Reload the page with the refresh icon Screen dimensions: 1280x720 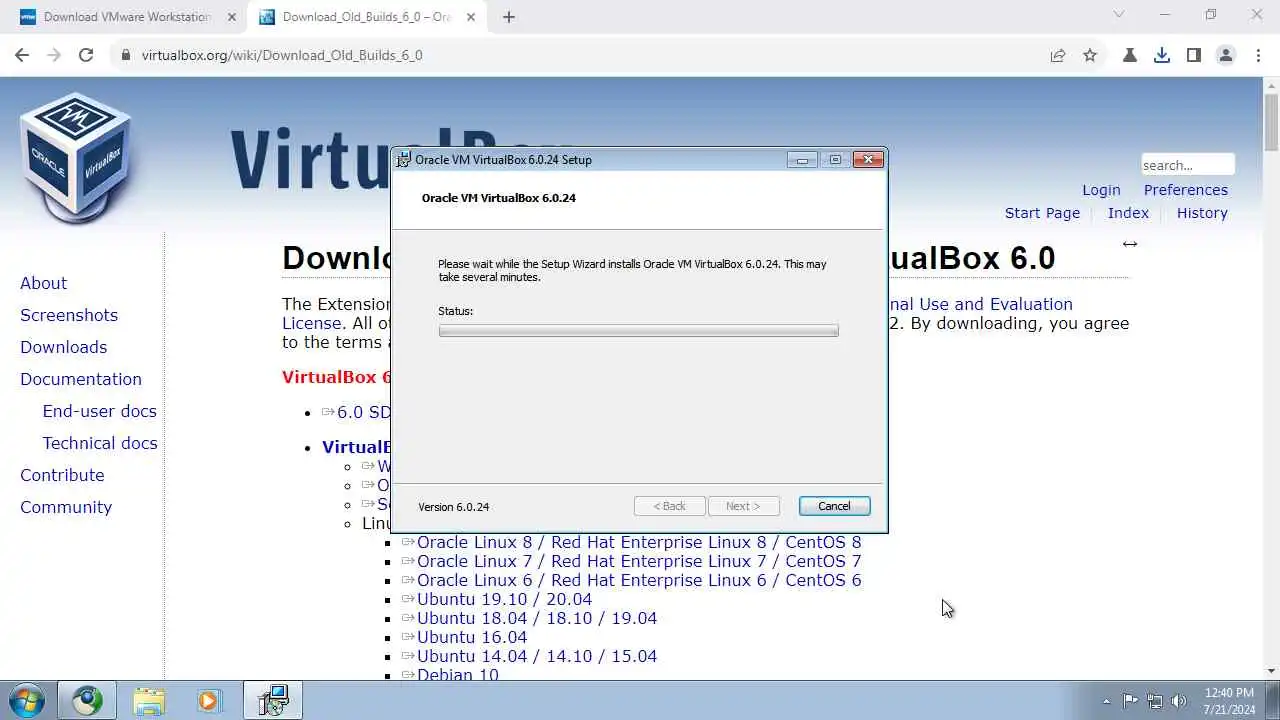pyautogui.click(x=86, y=55)
